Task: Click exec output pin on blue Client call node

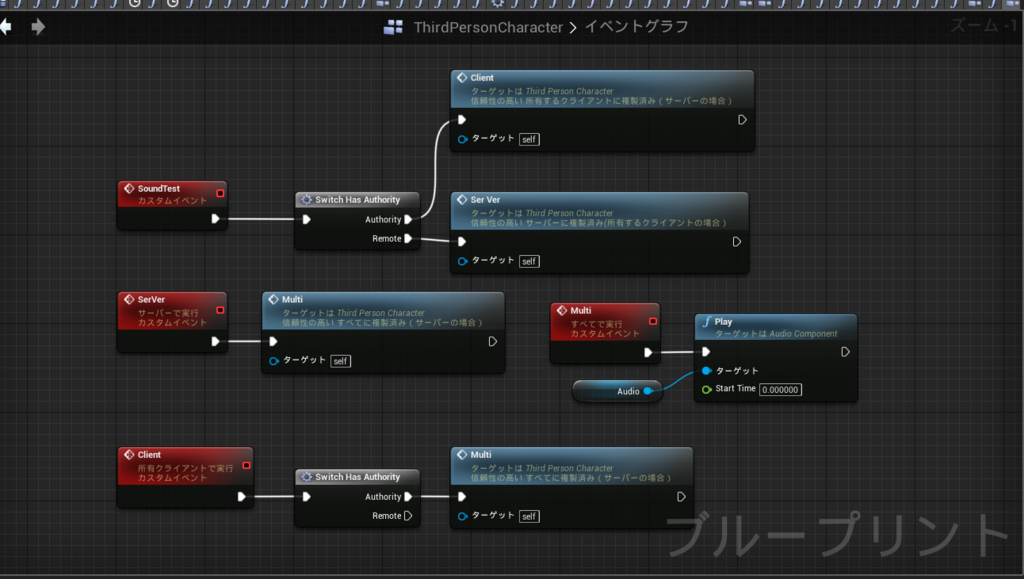Action: click(742, 119)
